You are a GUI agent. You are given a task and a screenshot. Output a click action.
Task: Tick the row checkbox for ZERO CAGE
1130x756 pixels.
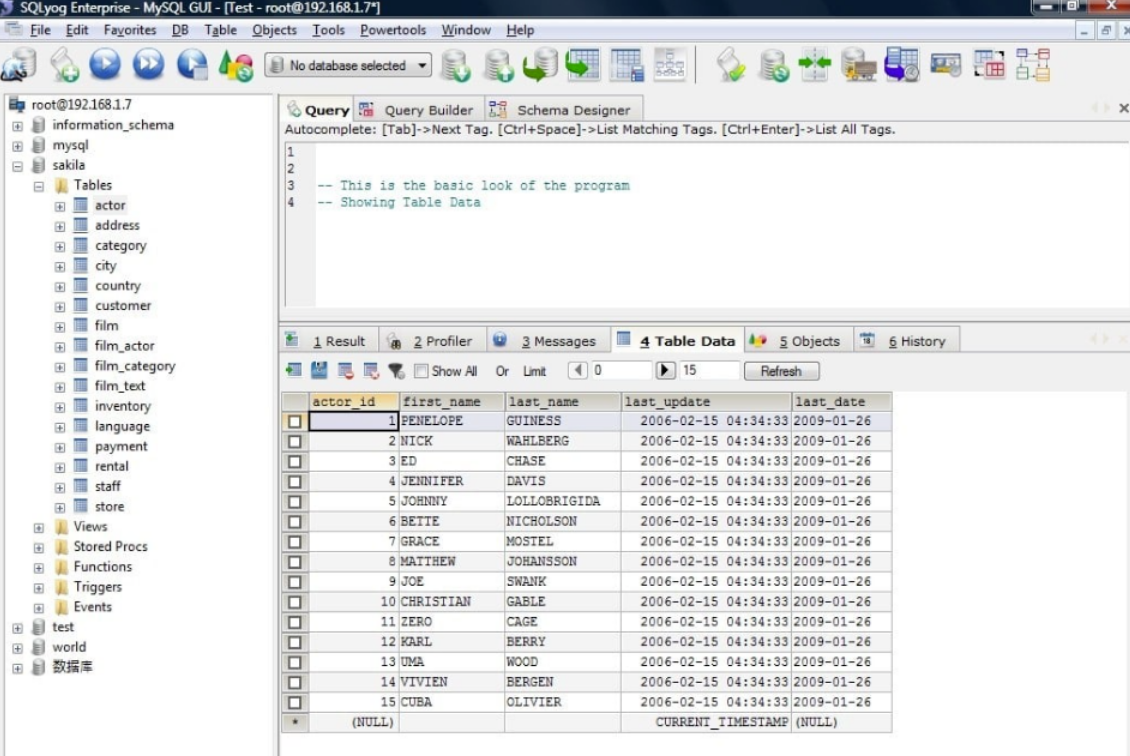pos(294,622)
